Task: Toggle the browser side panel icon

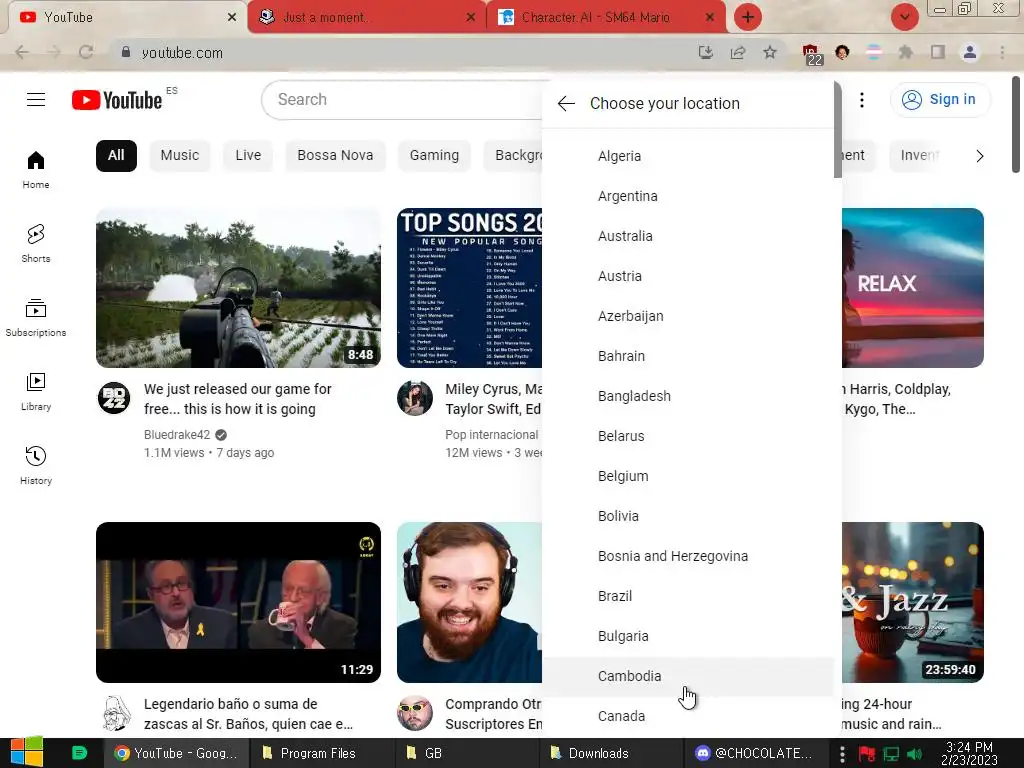Action: (x=938, y=52)
